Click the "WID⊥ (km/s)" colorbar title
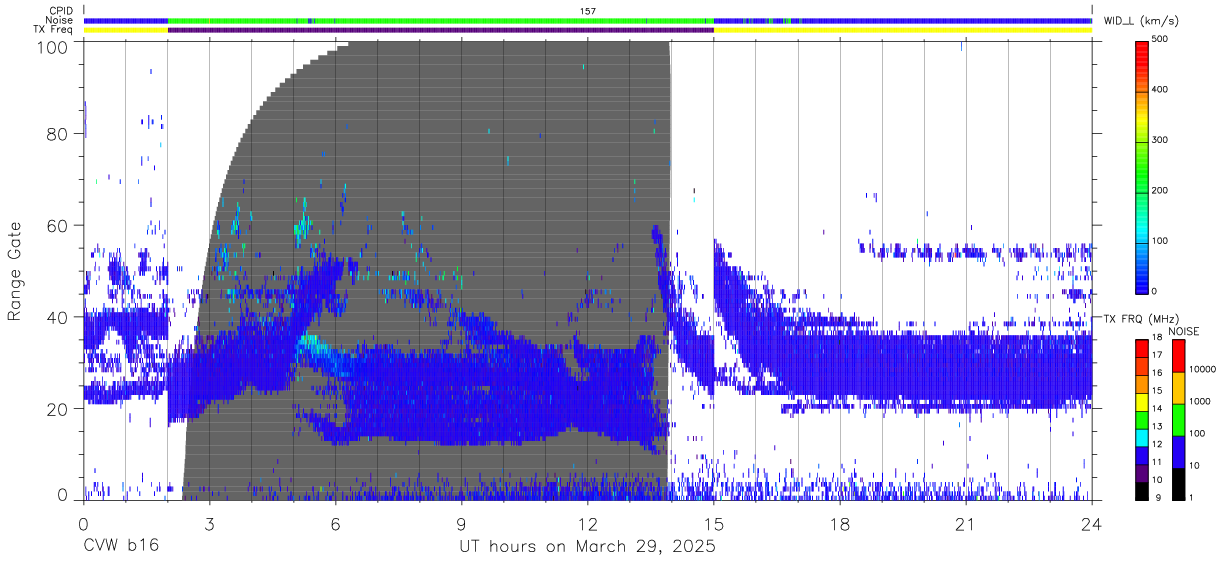Image resolution: width=1228 pixels, height=567 pixels. [x=1142, y=20]
